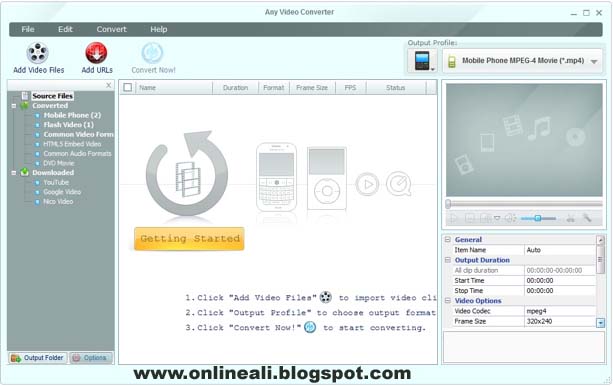Open the Convert menu
613x386 pixels.
[111, 29]
